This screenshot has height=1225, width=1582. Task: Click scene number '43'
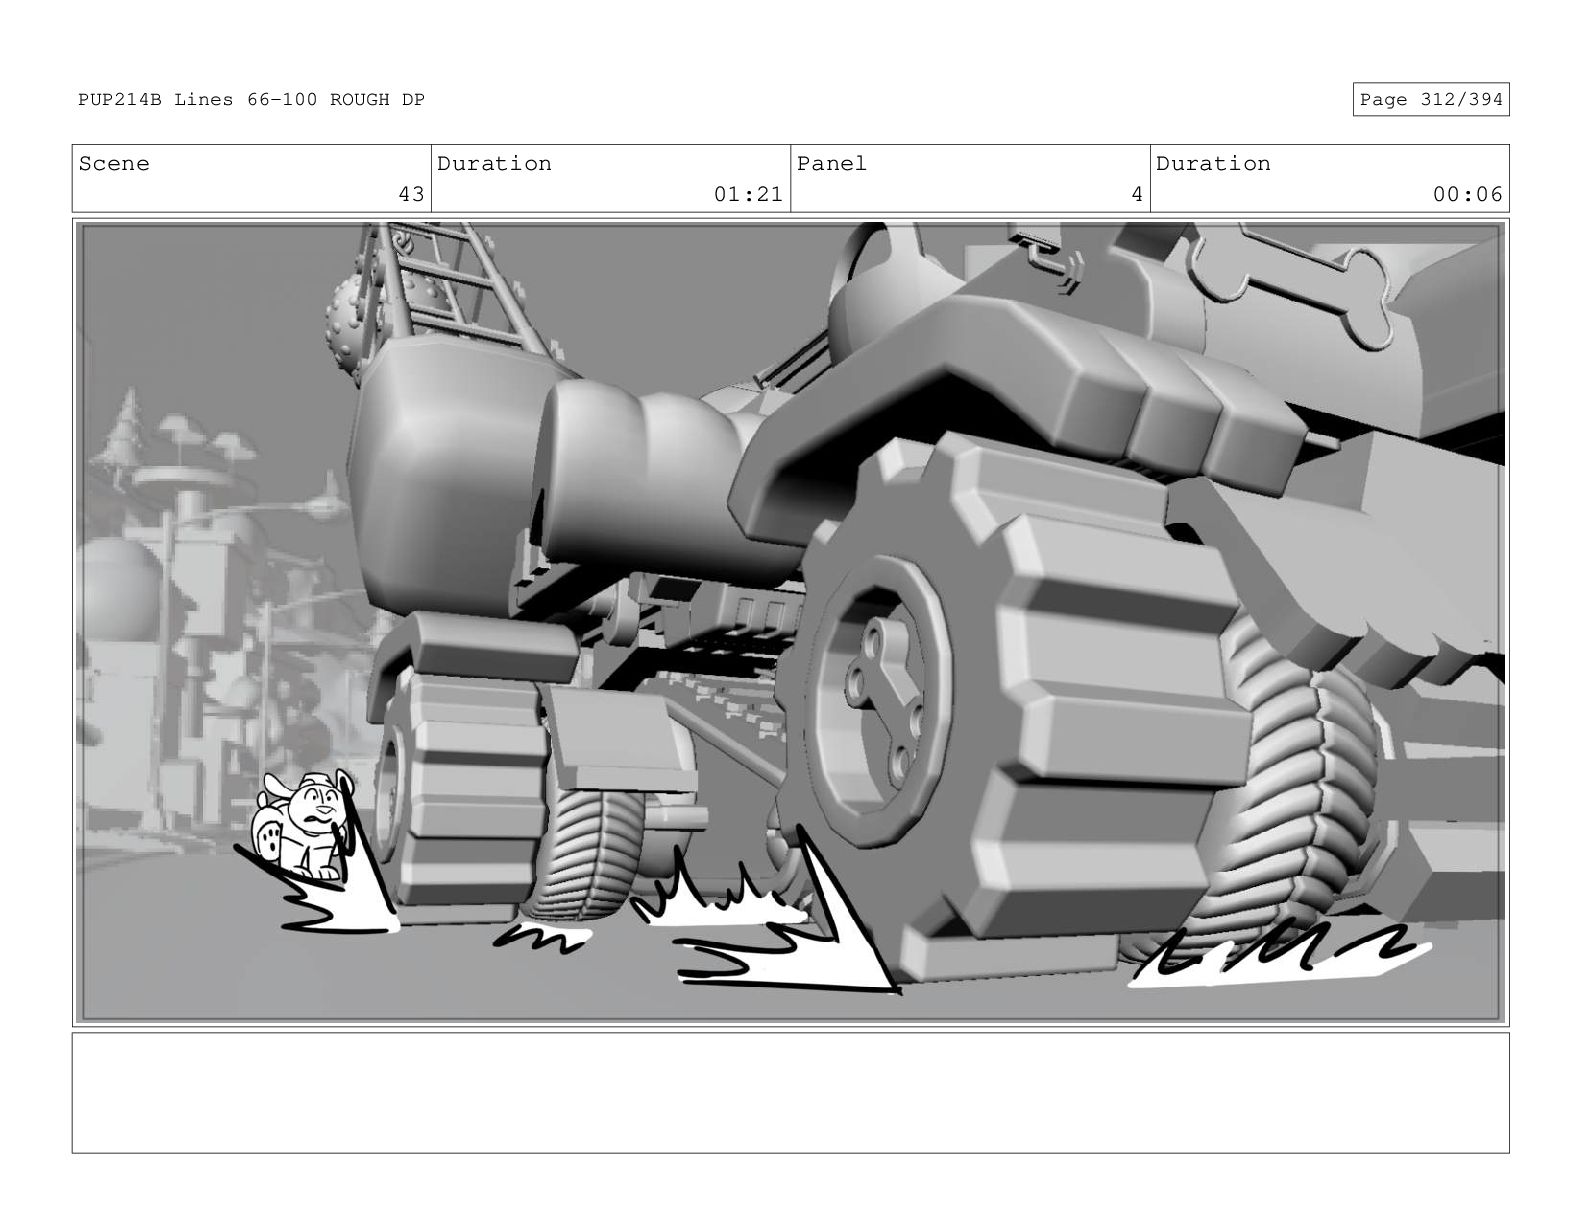coord(411,194)
